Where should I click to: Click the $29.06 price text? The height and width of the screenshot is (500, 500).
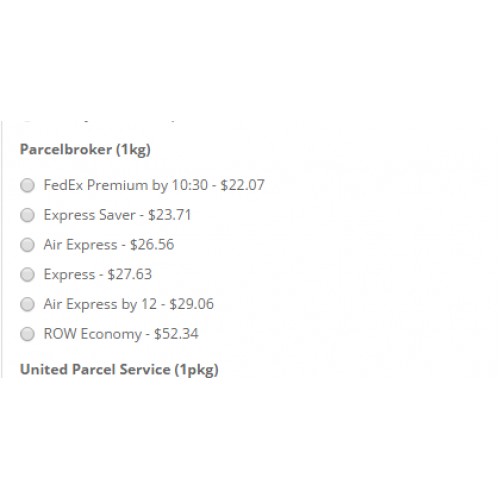[192, 304]
